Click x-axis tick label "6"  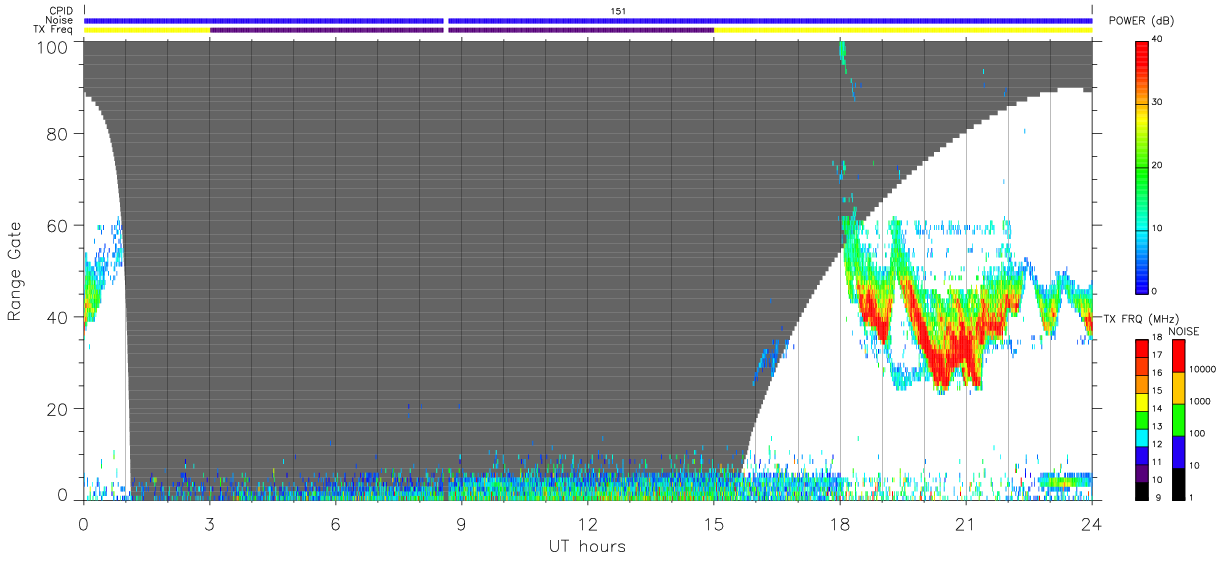335,524
